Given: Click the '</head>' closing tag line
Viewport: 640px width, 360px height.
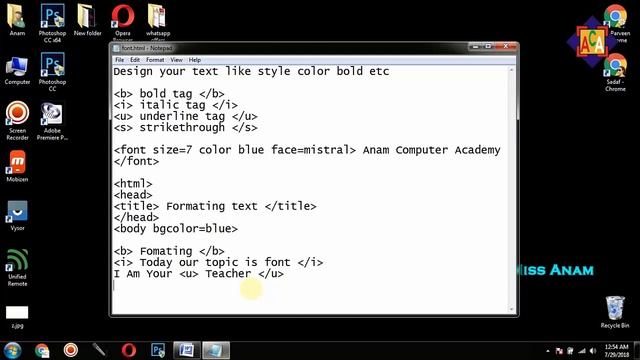Looking at the screenshot, I should coord(136,217).
